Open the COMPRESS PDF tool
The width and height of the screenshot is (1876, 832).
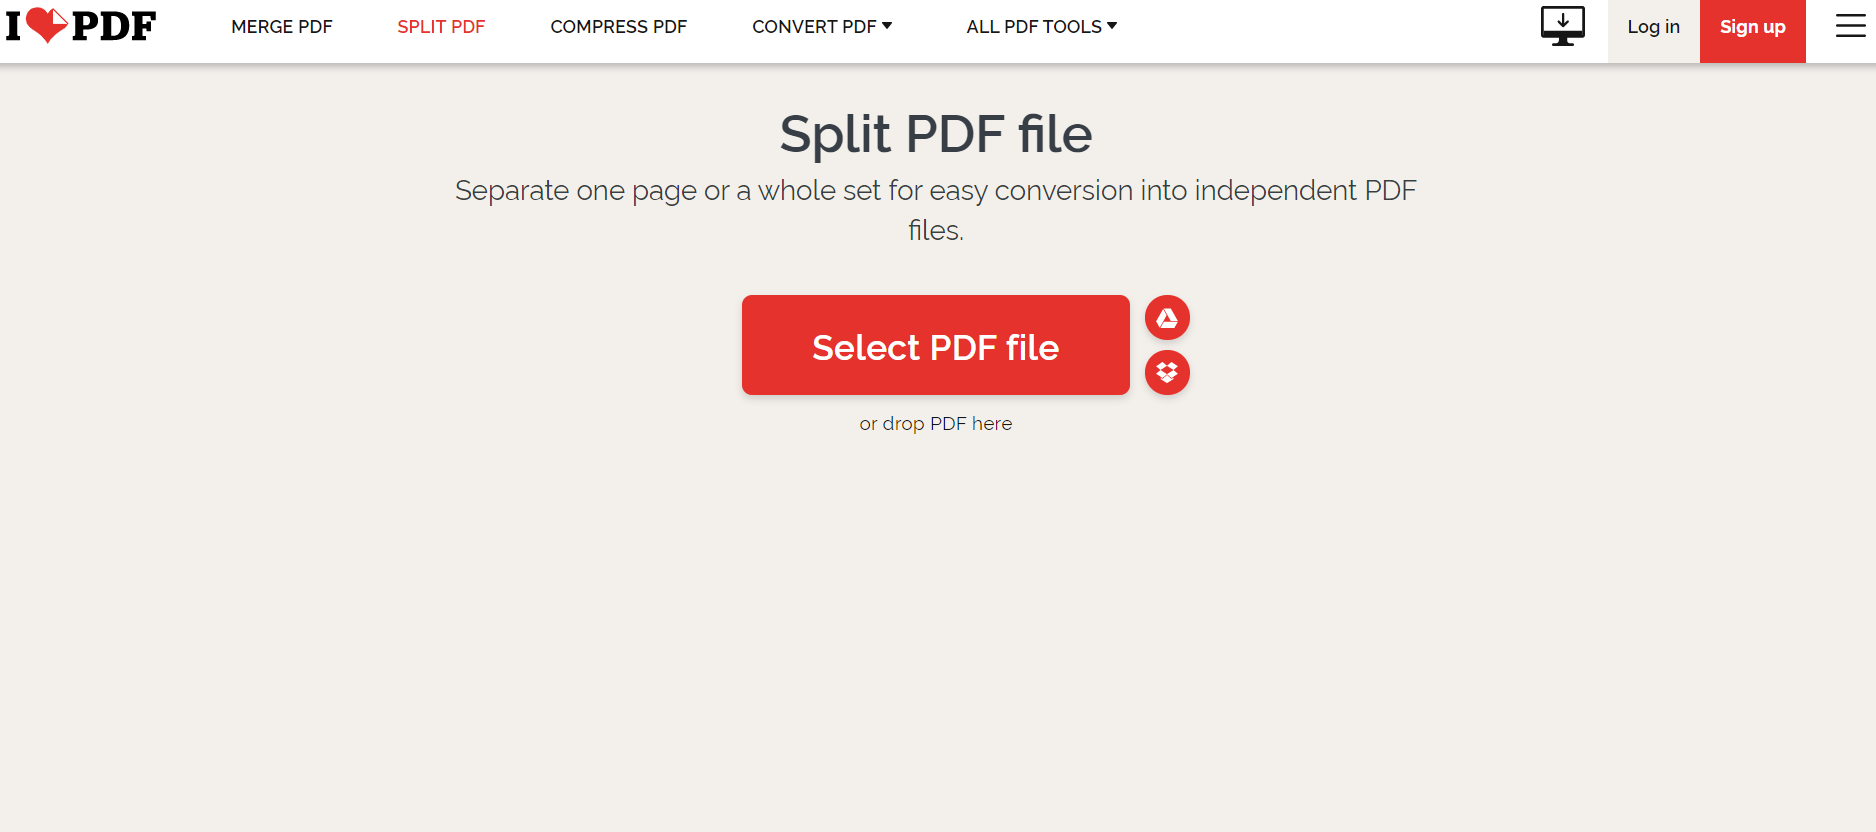[x=618, y=27]
